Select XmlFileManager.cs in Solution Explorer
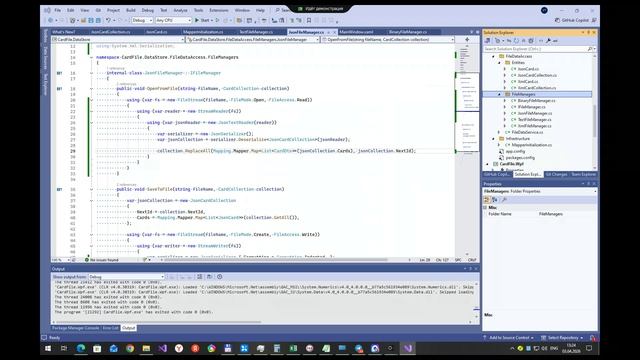 tap(534, 126)
